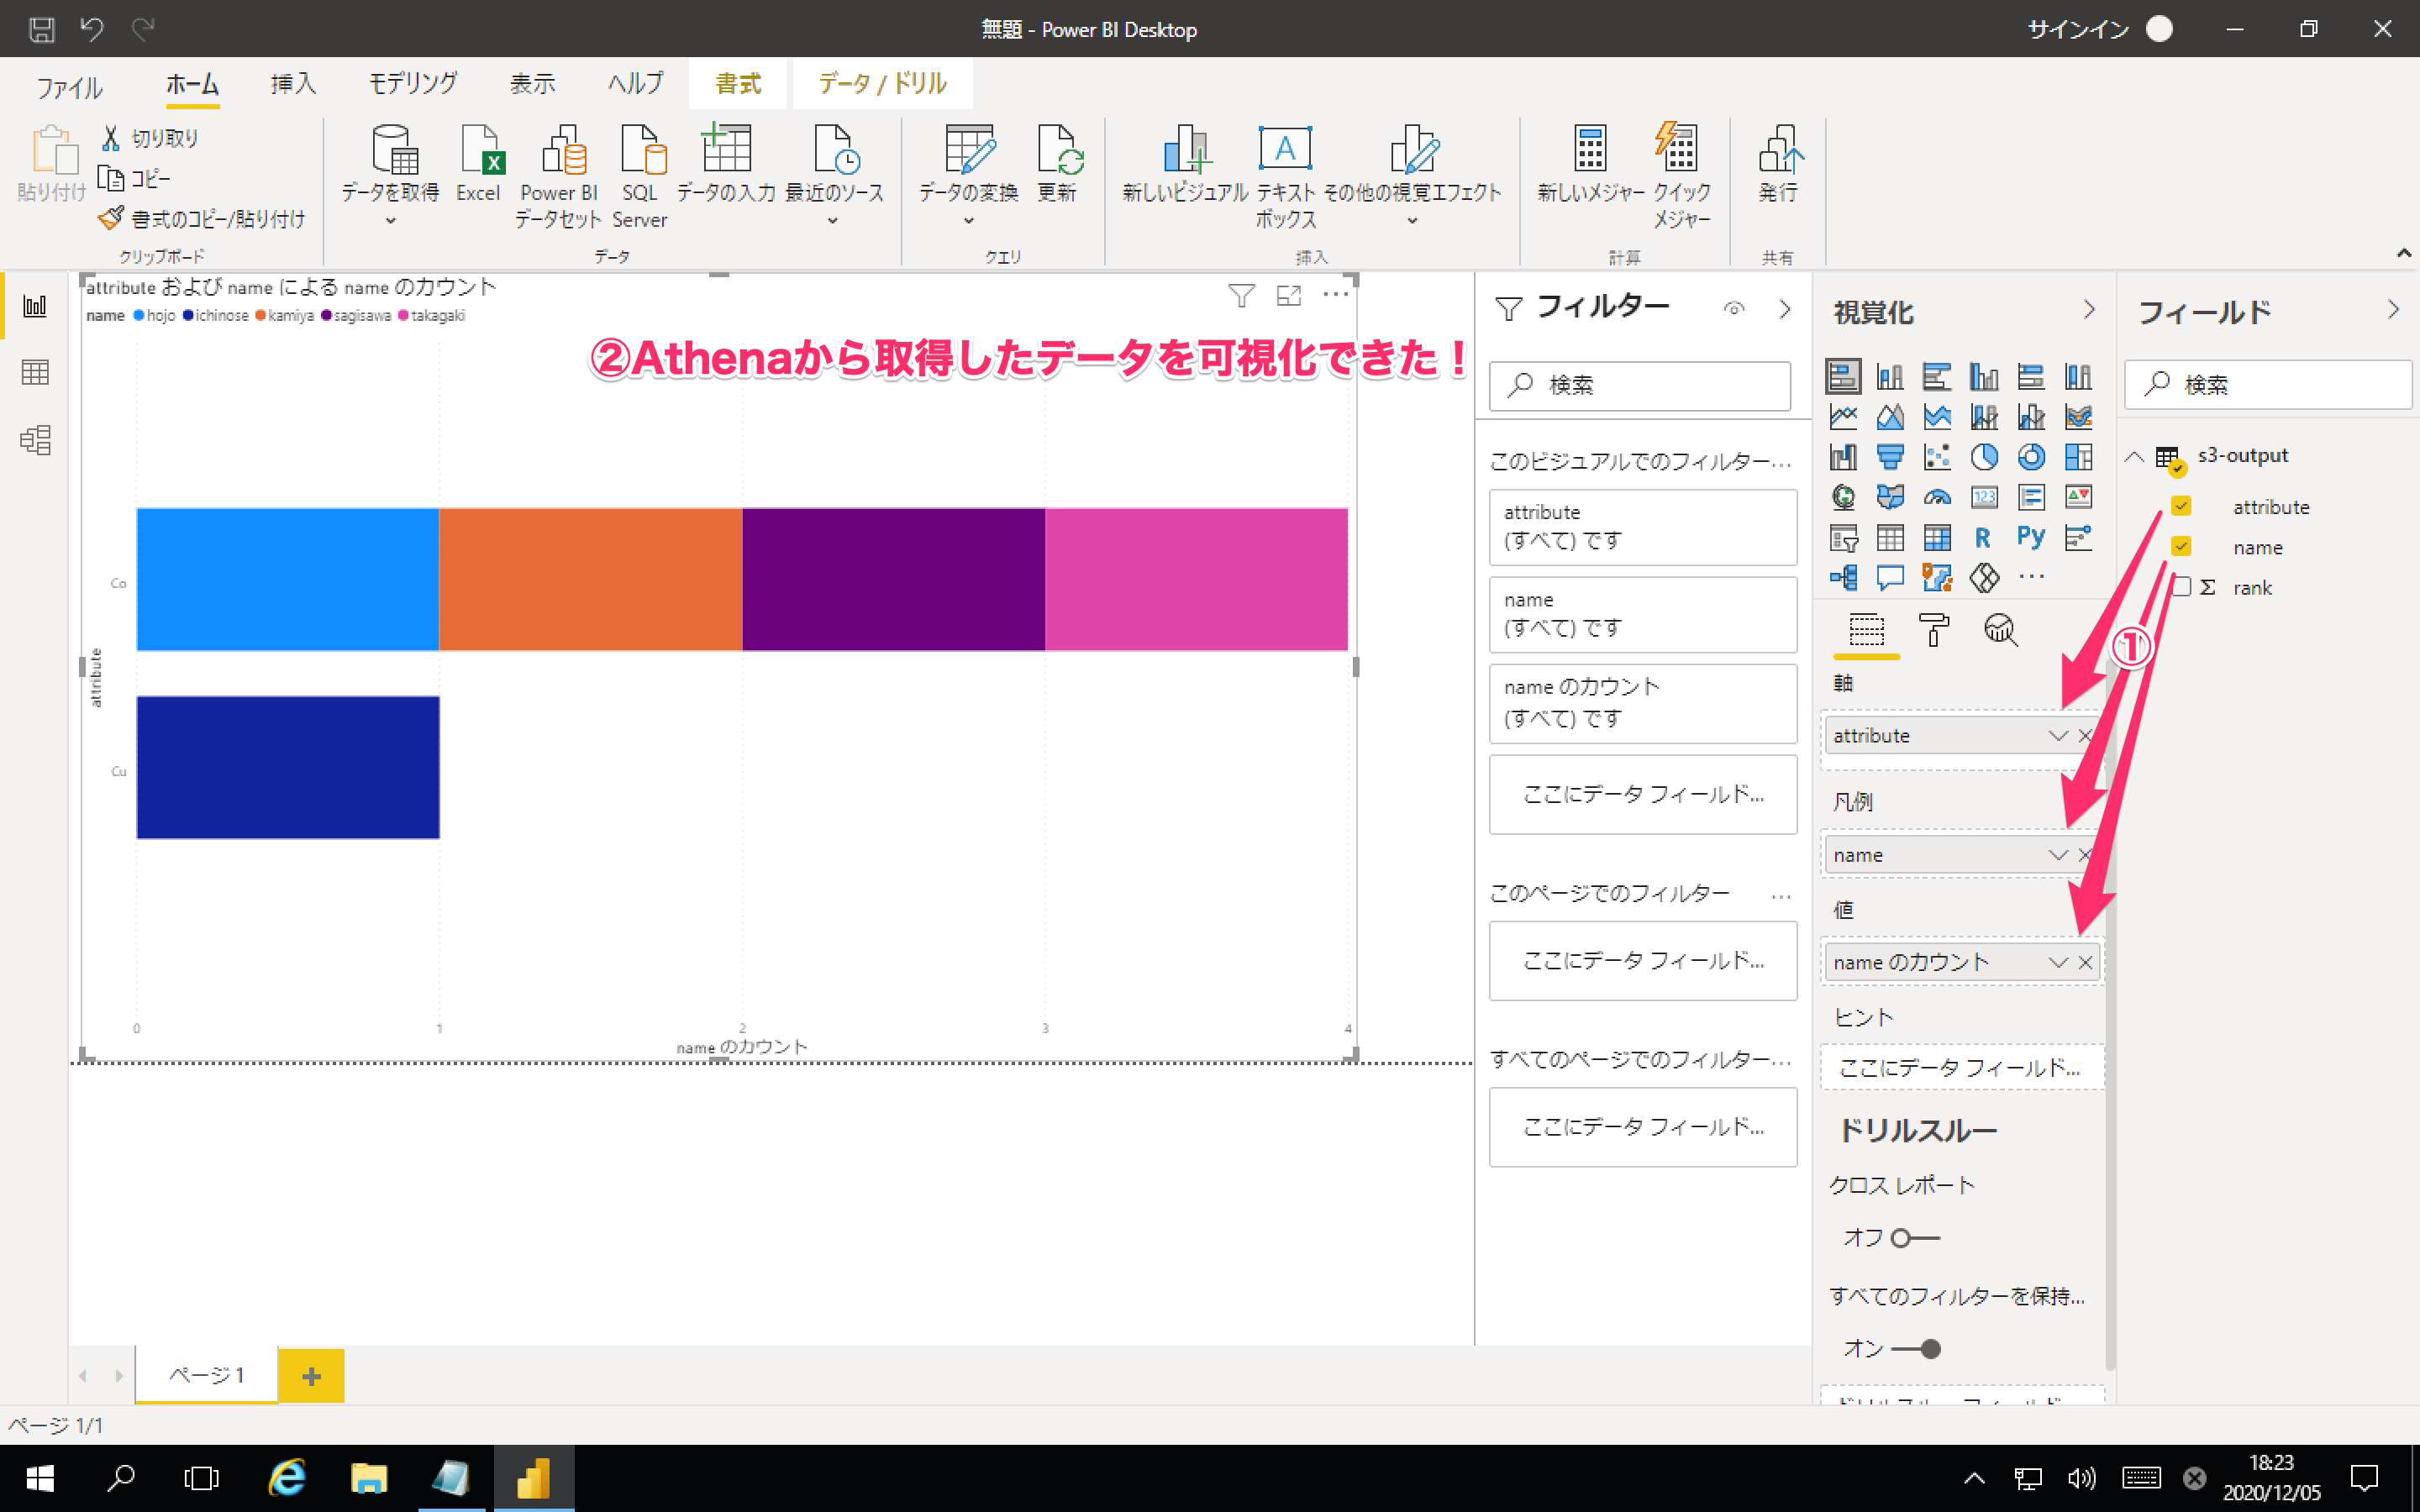
Task: Click the focus mode icon on chart
Action: 1289,295
